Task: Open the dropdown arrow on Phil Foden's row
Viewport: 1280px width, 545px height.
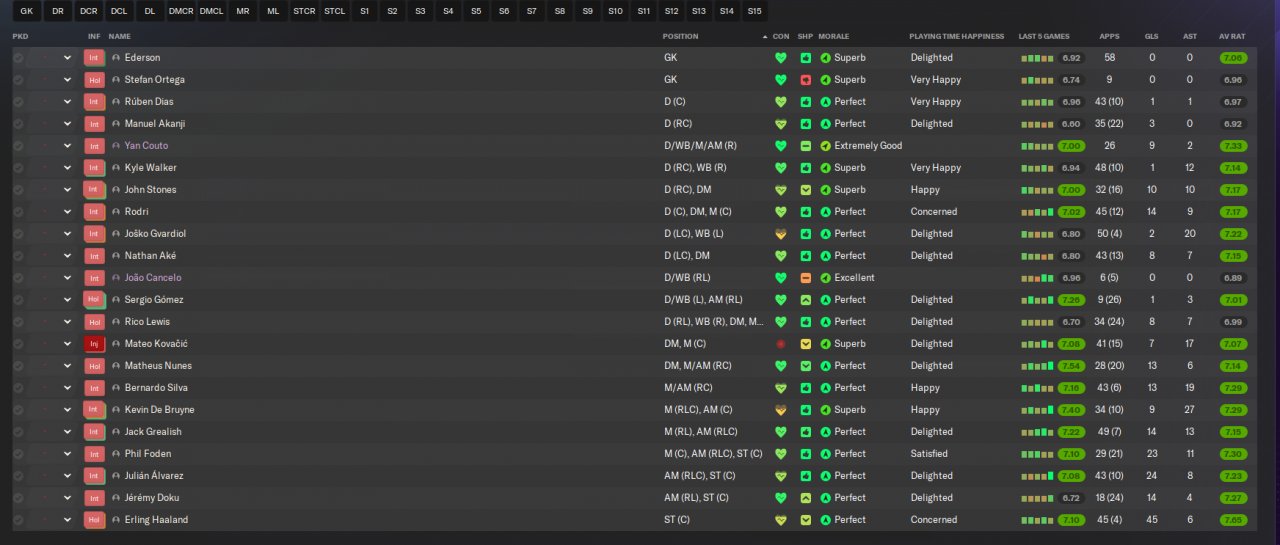Action: point(68,454)
